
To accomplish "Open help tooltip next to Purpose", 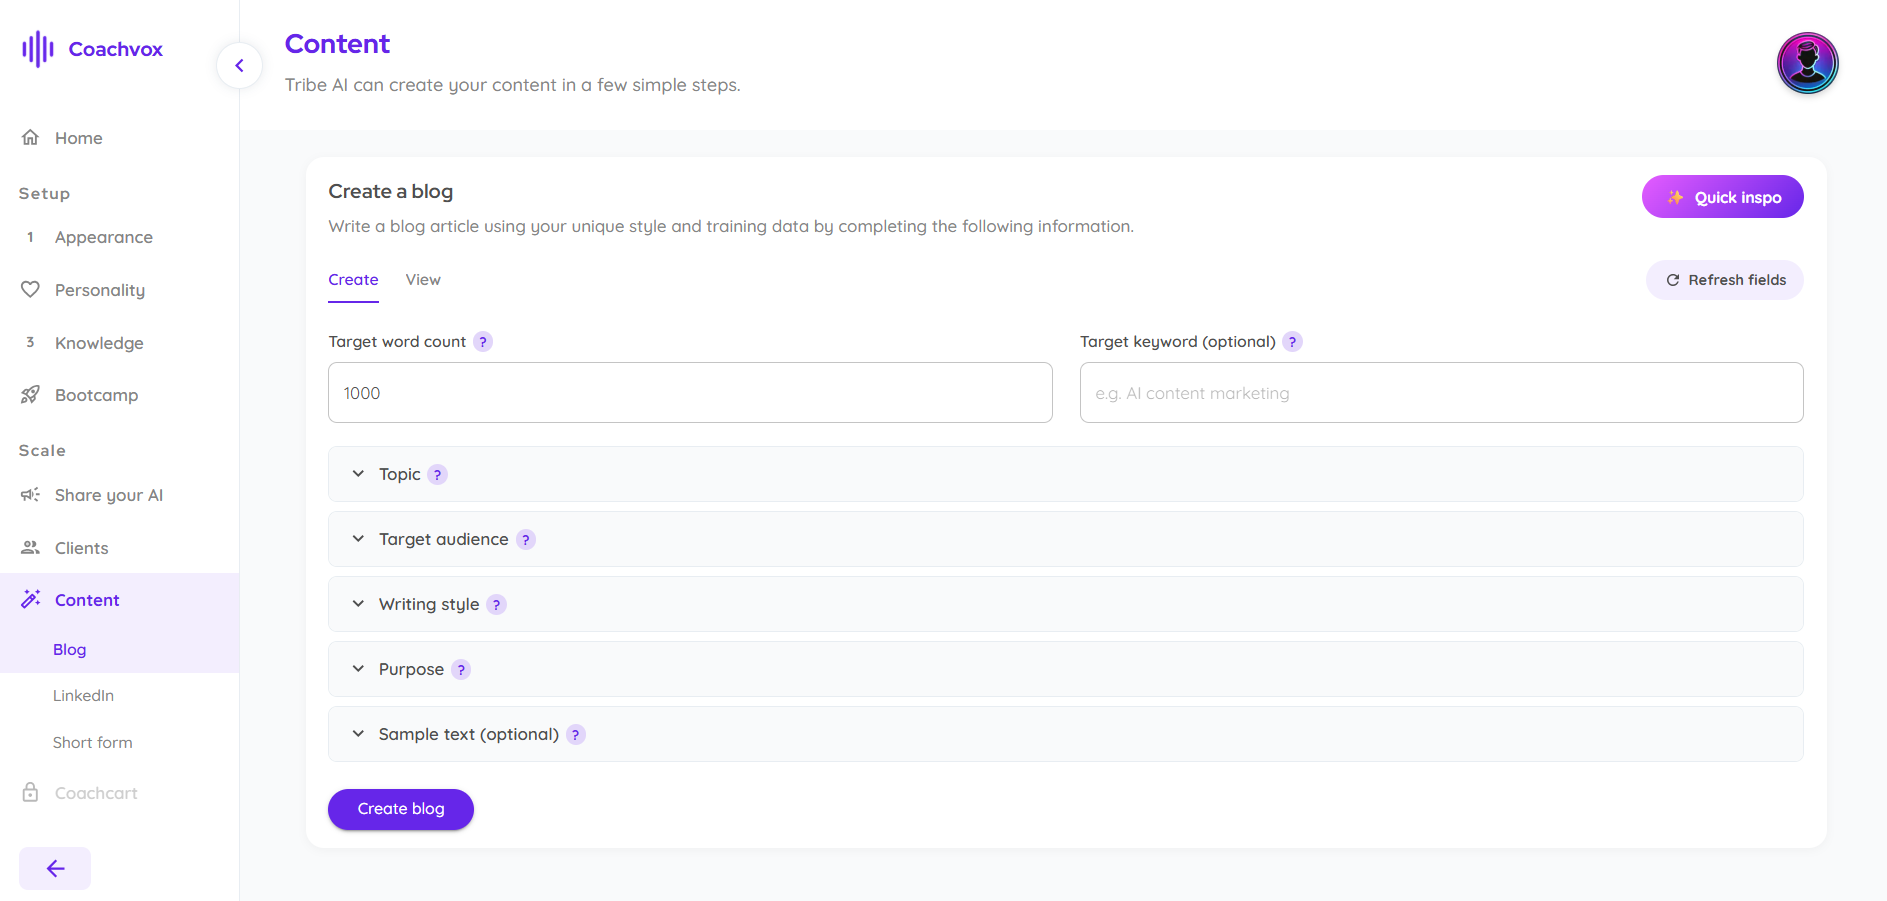I will pos(460,670).
